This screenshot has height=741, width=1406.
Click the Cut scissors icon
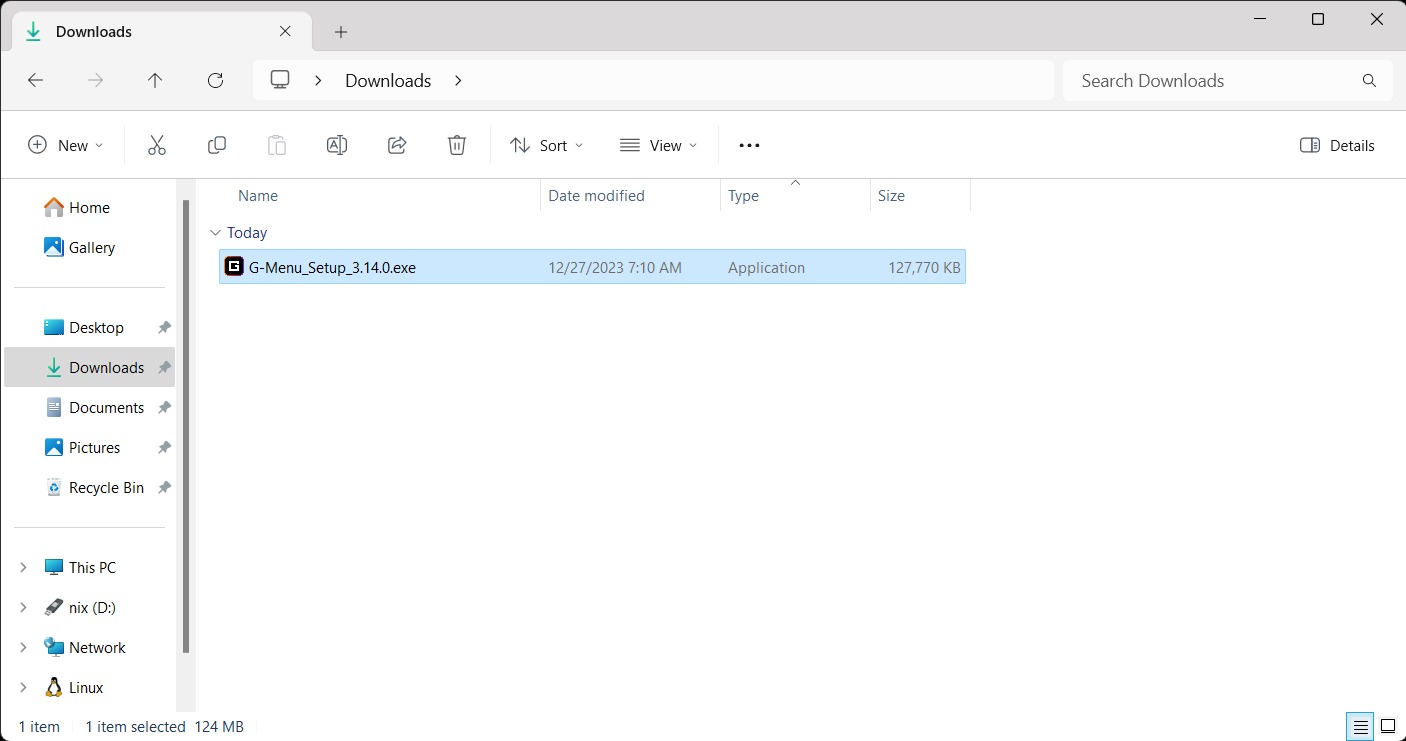(157, 145)
